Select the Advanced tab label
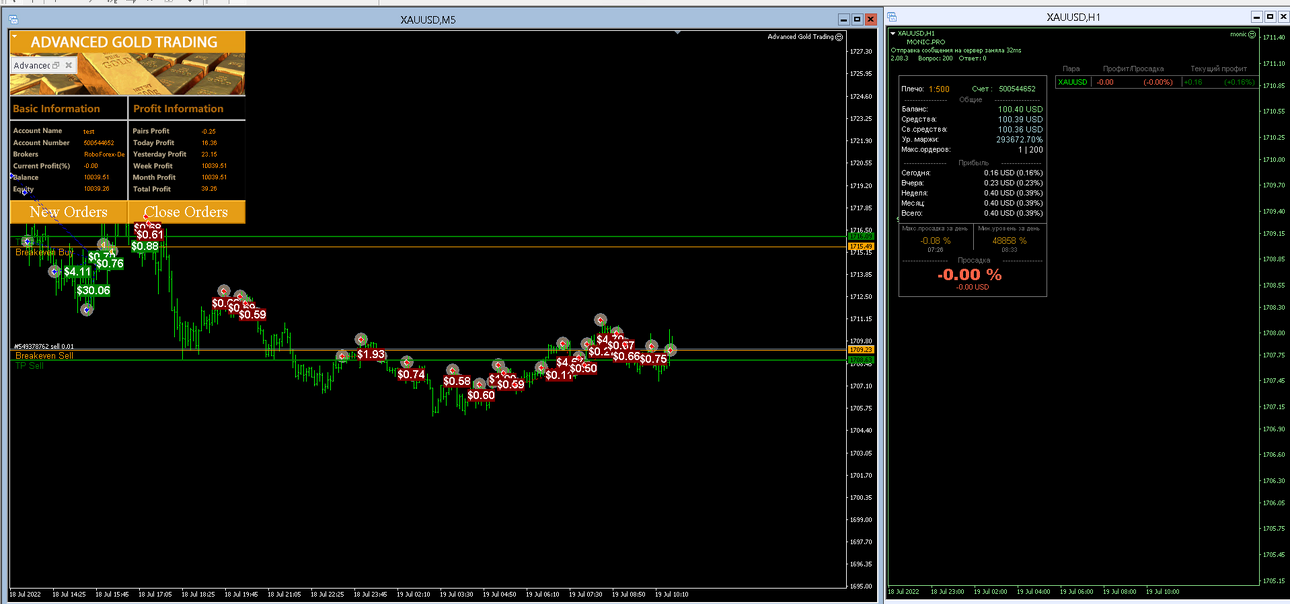 click(32, 65)
